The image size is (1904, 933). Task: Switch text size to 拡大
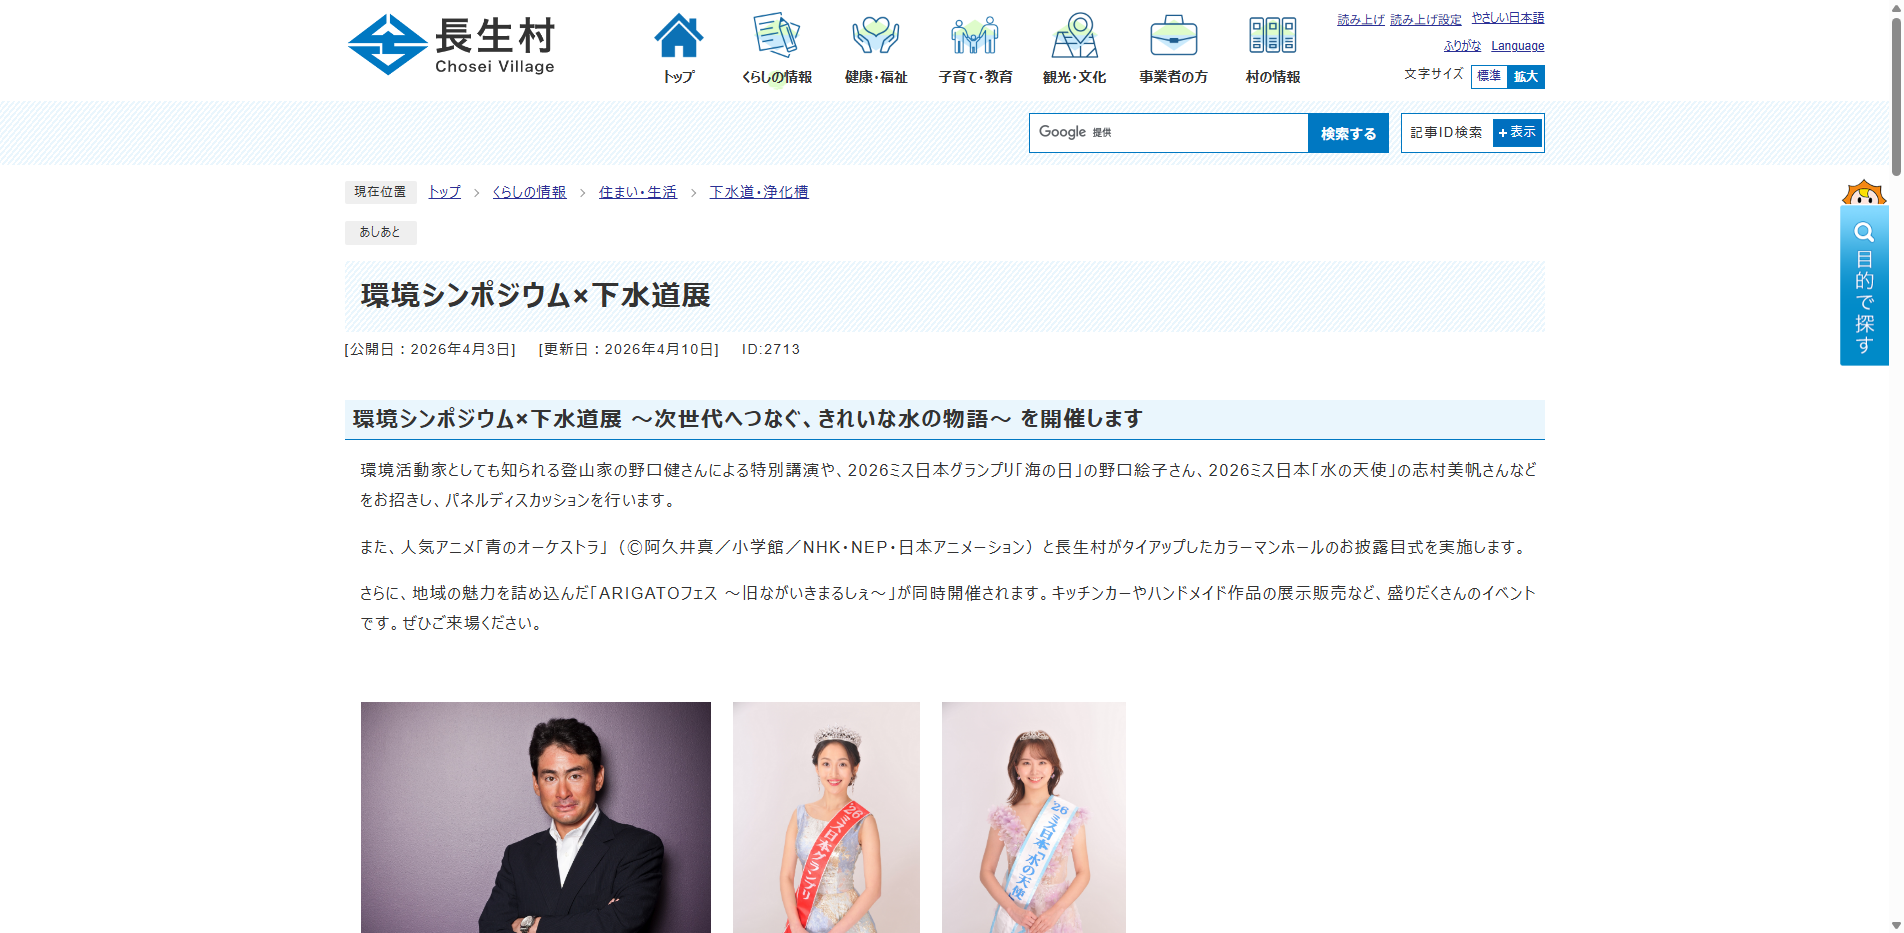pos(1526,76)
